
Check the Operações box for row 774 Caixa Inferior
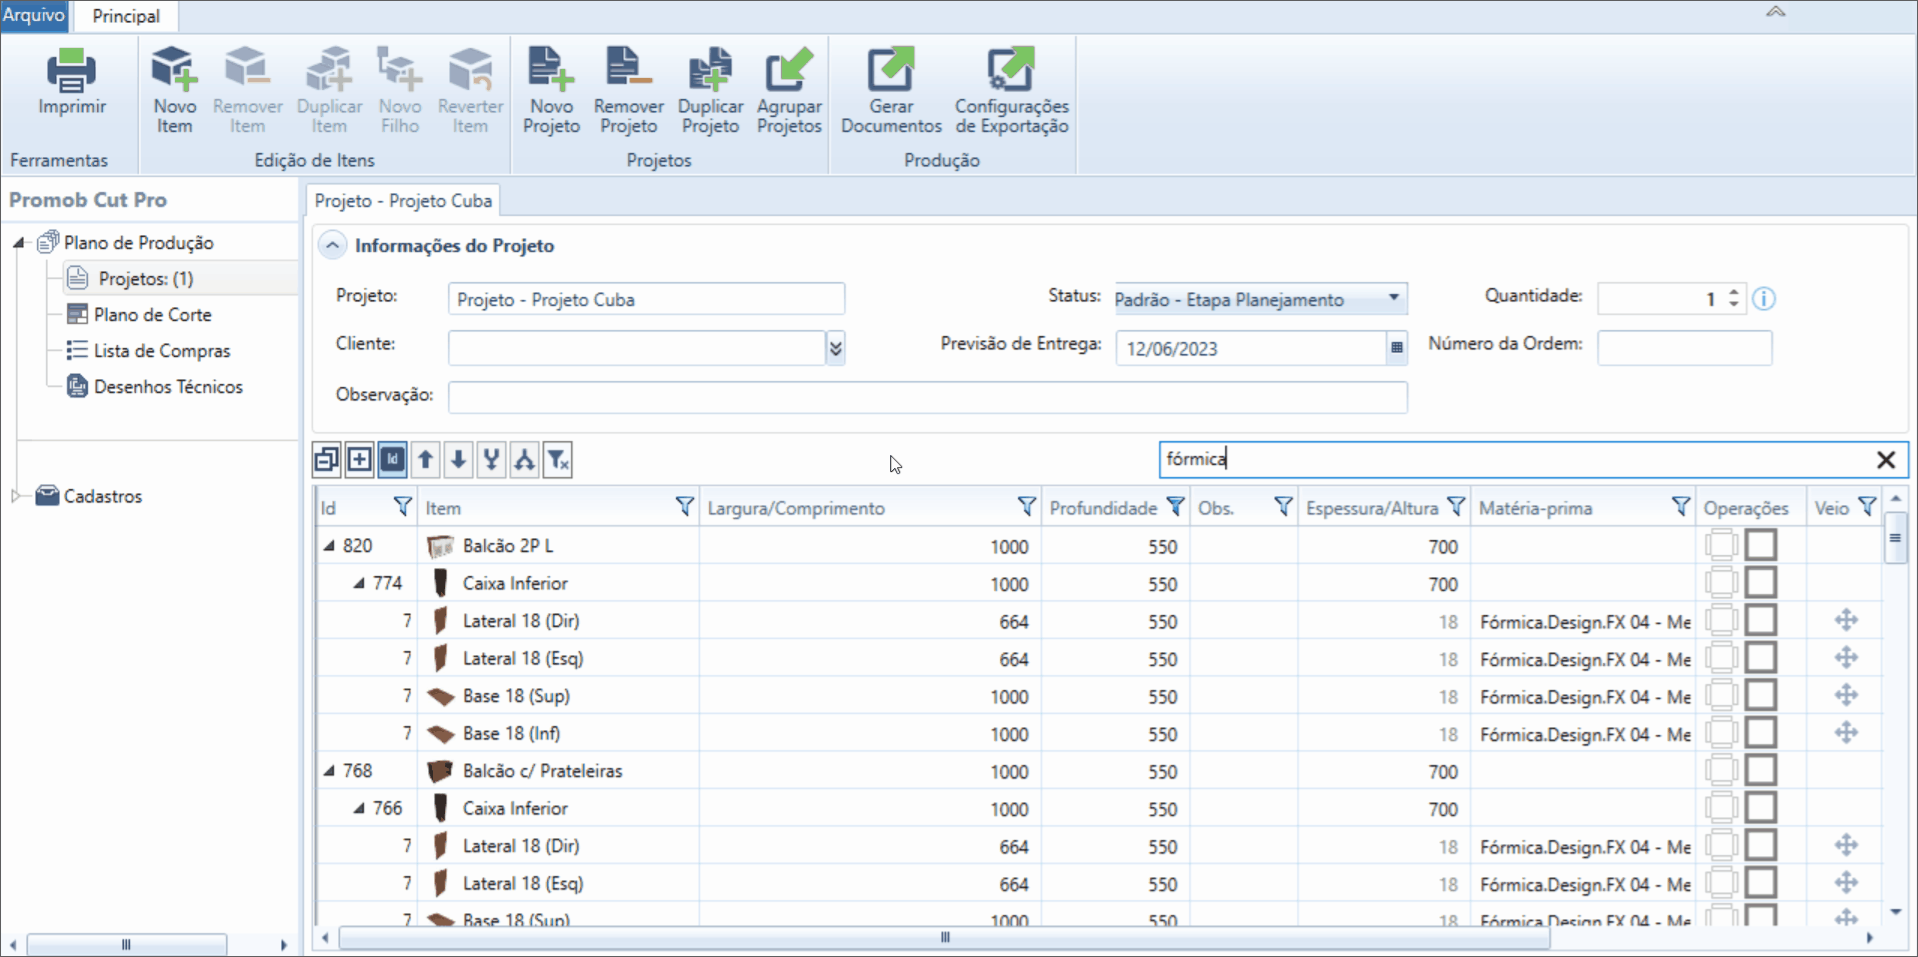coord(1761,583)
